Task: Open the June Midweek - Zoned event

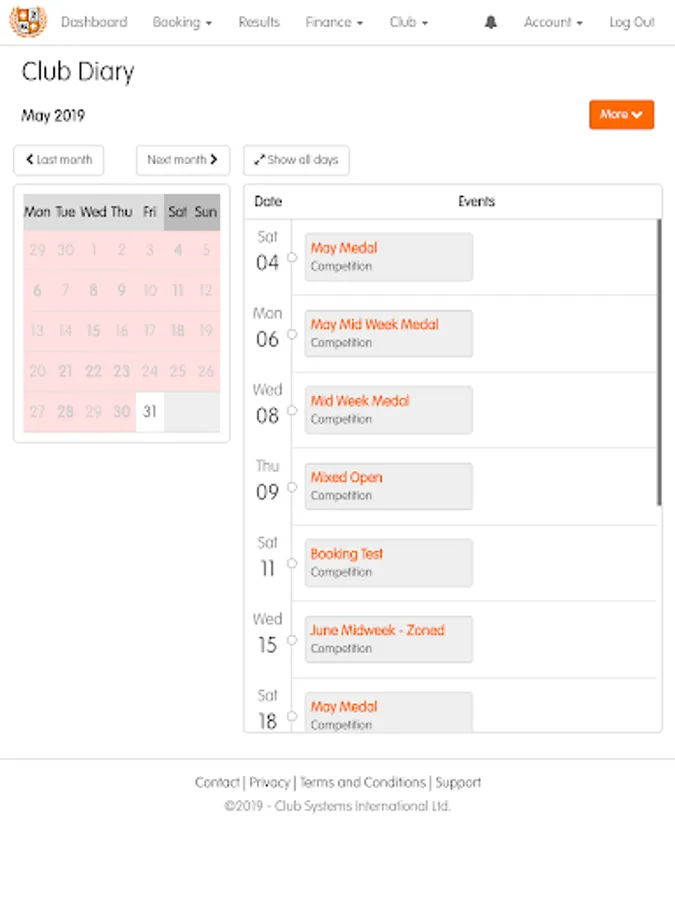Action: coord(377,630)
